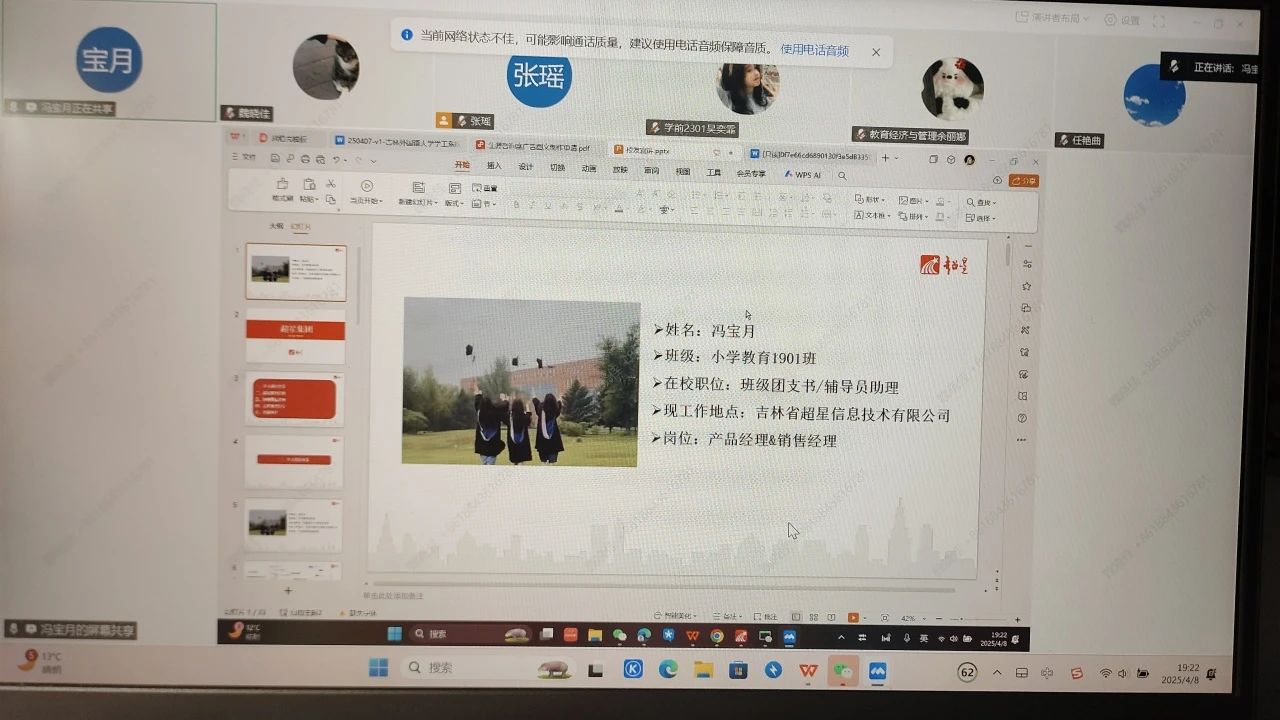1280x720 pixels.
Task: Open the 视图 ribbon tab
Action: [683, 172]
